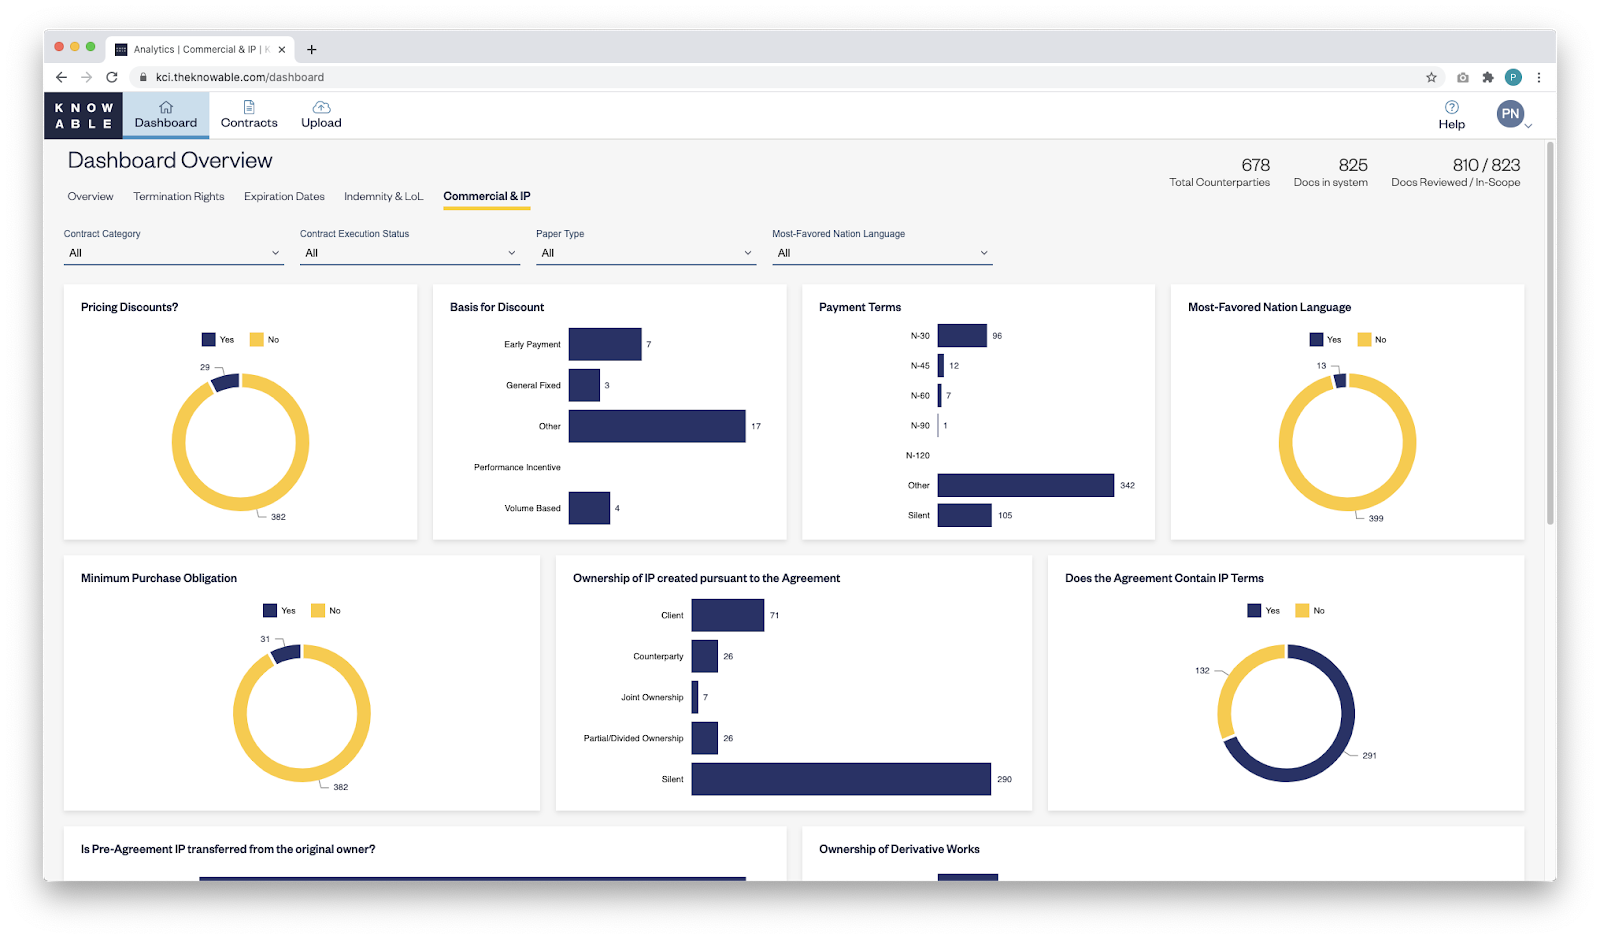Image resolution: width=1600 pixels, height=939 pixels.
Task: Open the Dashboard home icon
Action: tap(166, 107)
